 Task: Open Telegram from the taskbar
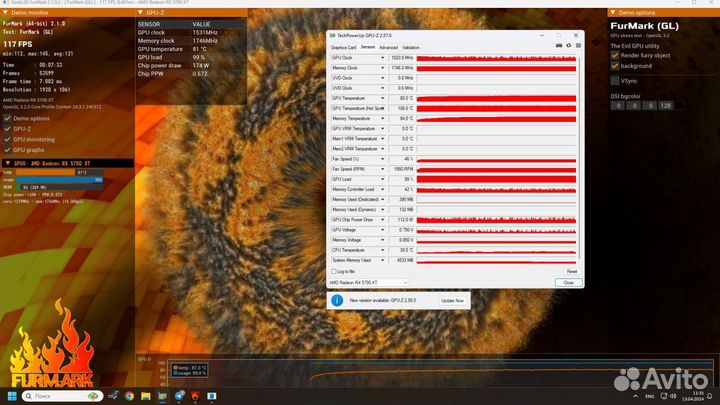(x=179, y=396)
